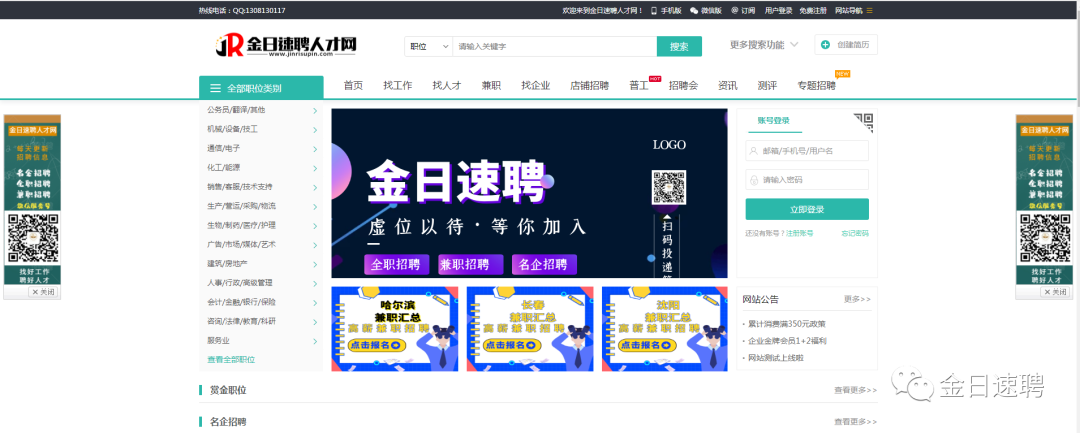This screenshot has width=1080, height=433.
Task: Focus the keyword search input field
Action: pos(554,46)
